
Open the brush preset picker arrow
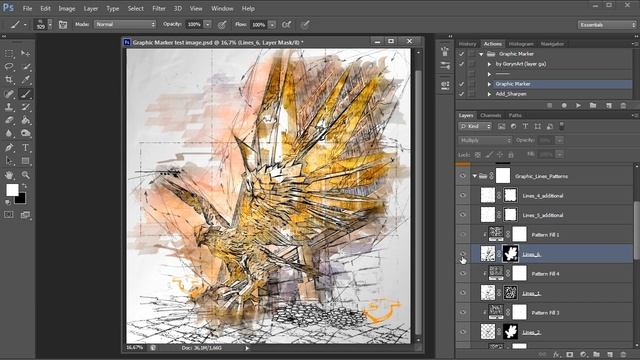click(x=50, y=25)
